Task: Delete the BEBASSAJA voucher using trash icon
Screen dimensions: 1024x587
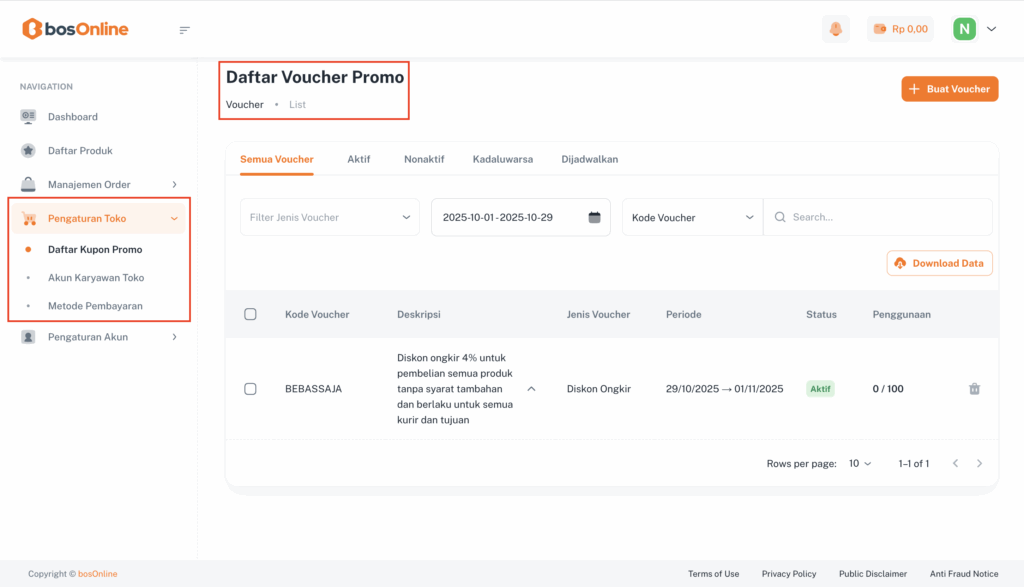Action: click(974, 389)
